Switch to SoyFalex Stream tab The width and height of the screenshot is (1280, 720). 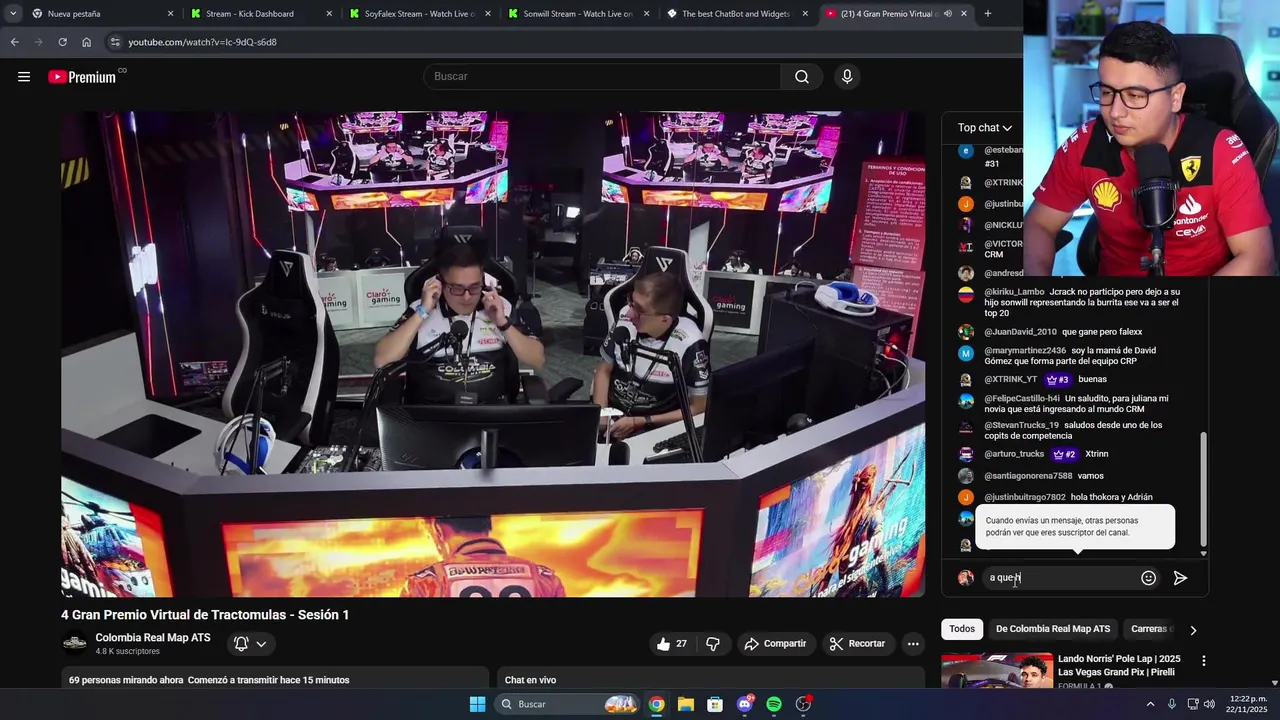tap(417, 14)
